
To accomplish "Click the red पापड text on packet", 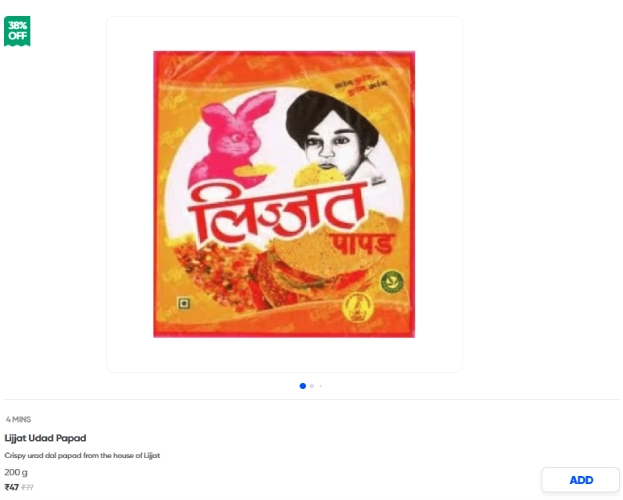I will tap(361, 244).
